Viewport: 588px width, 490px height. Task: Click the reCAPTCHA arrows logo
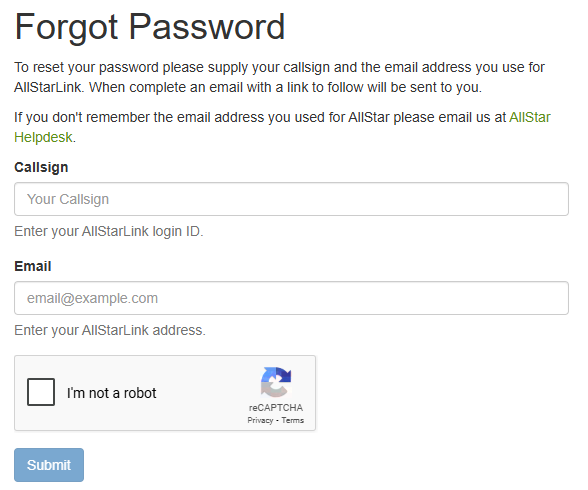(x=276, y=382)
